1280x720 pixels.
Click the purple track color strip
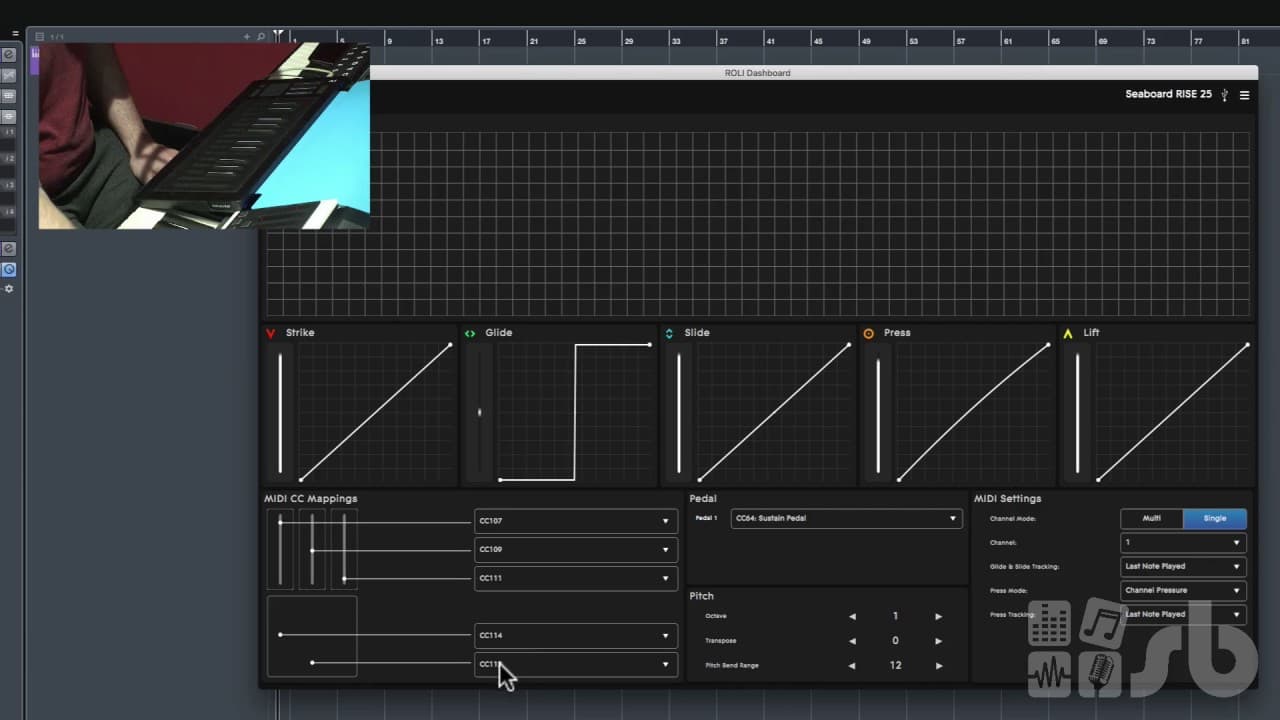(35, 60)
